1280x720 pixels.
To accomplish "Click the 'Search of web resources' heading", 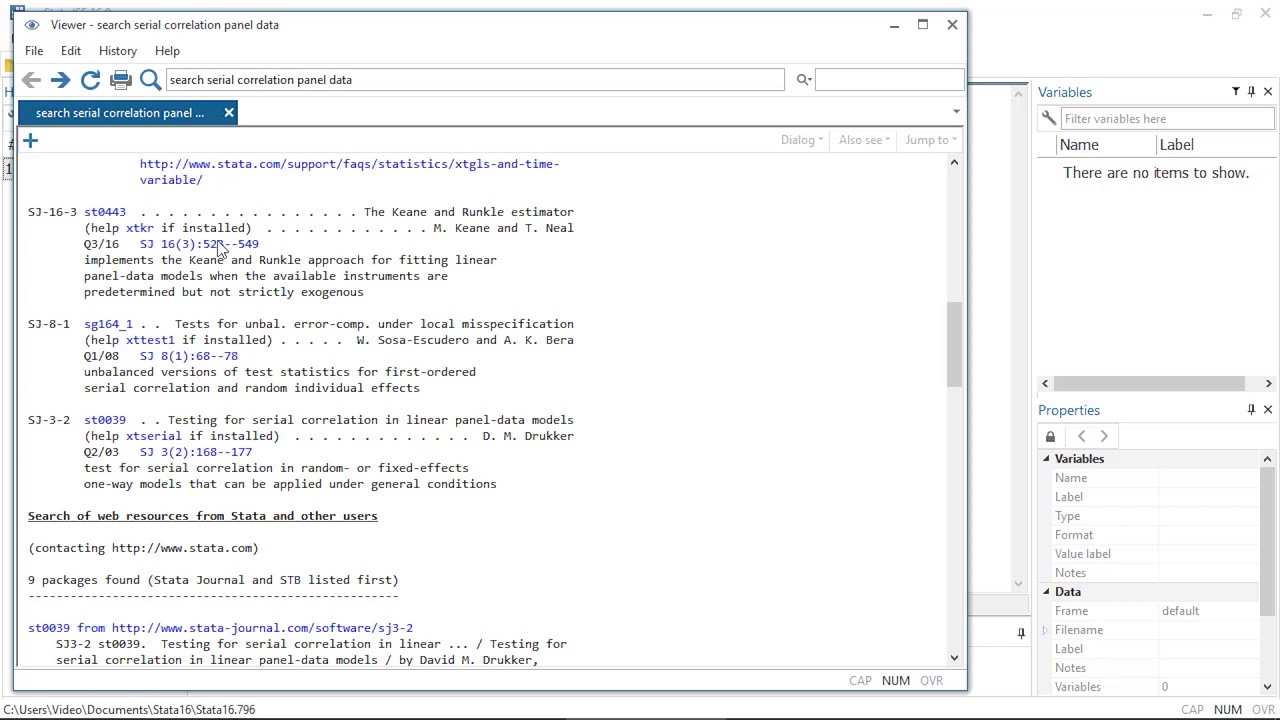I will 203,516.
